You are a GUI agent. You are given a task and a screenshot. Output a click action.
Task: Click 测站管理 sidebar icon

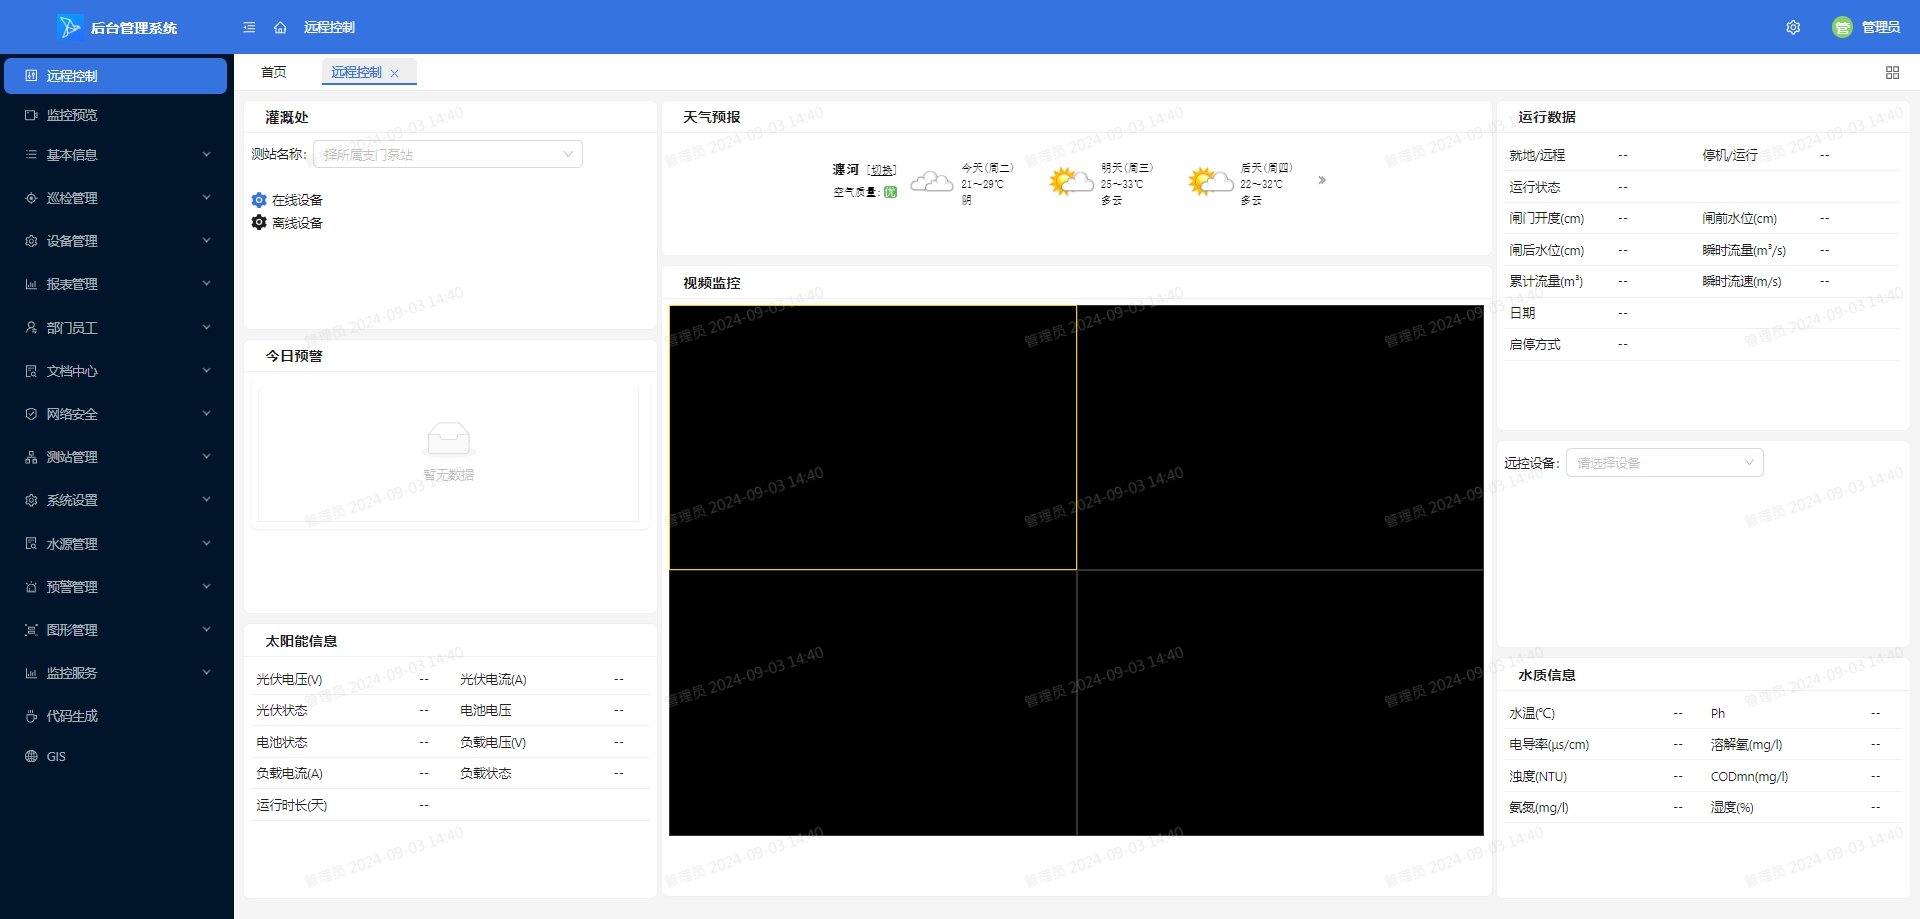31,457
